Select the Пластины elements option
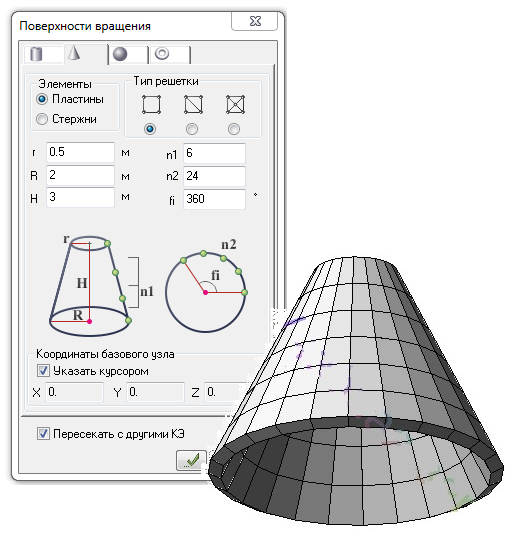Screen dimensions: 511x549 pos(70,99)
